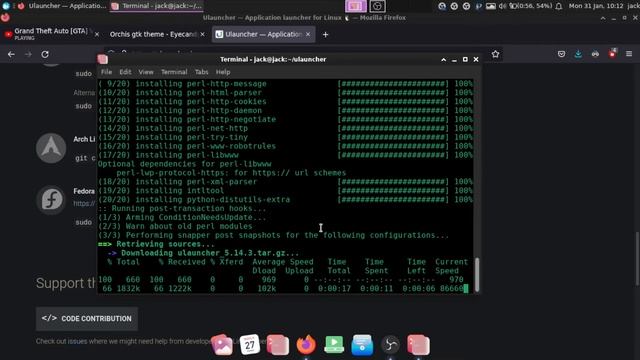Click the 'Retrieving sources...' line in the terminal

point(156,244)
